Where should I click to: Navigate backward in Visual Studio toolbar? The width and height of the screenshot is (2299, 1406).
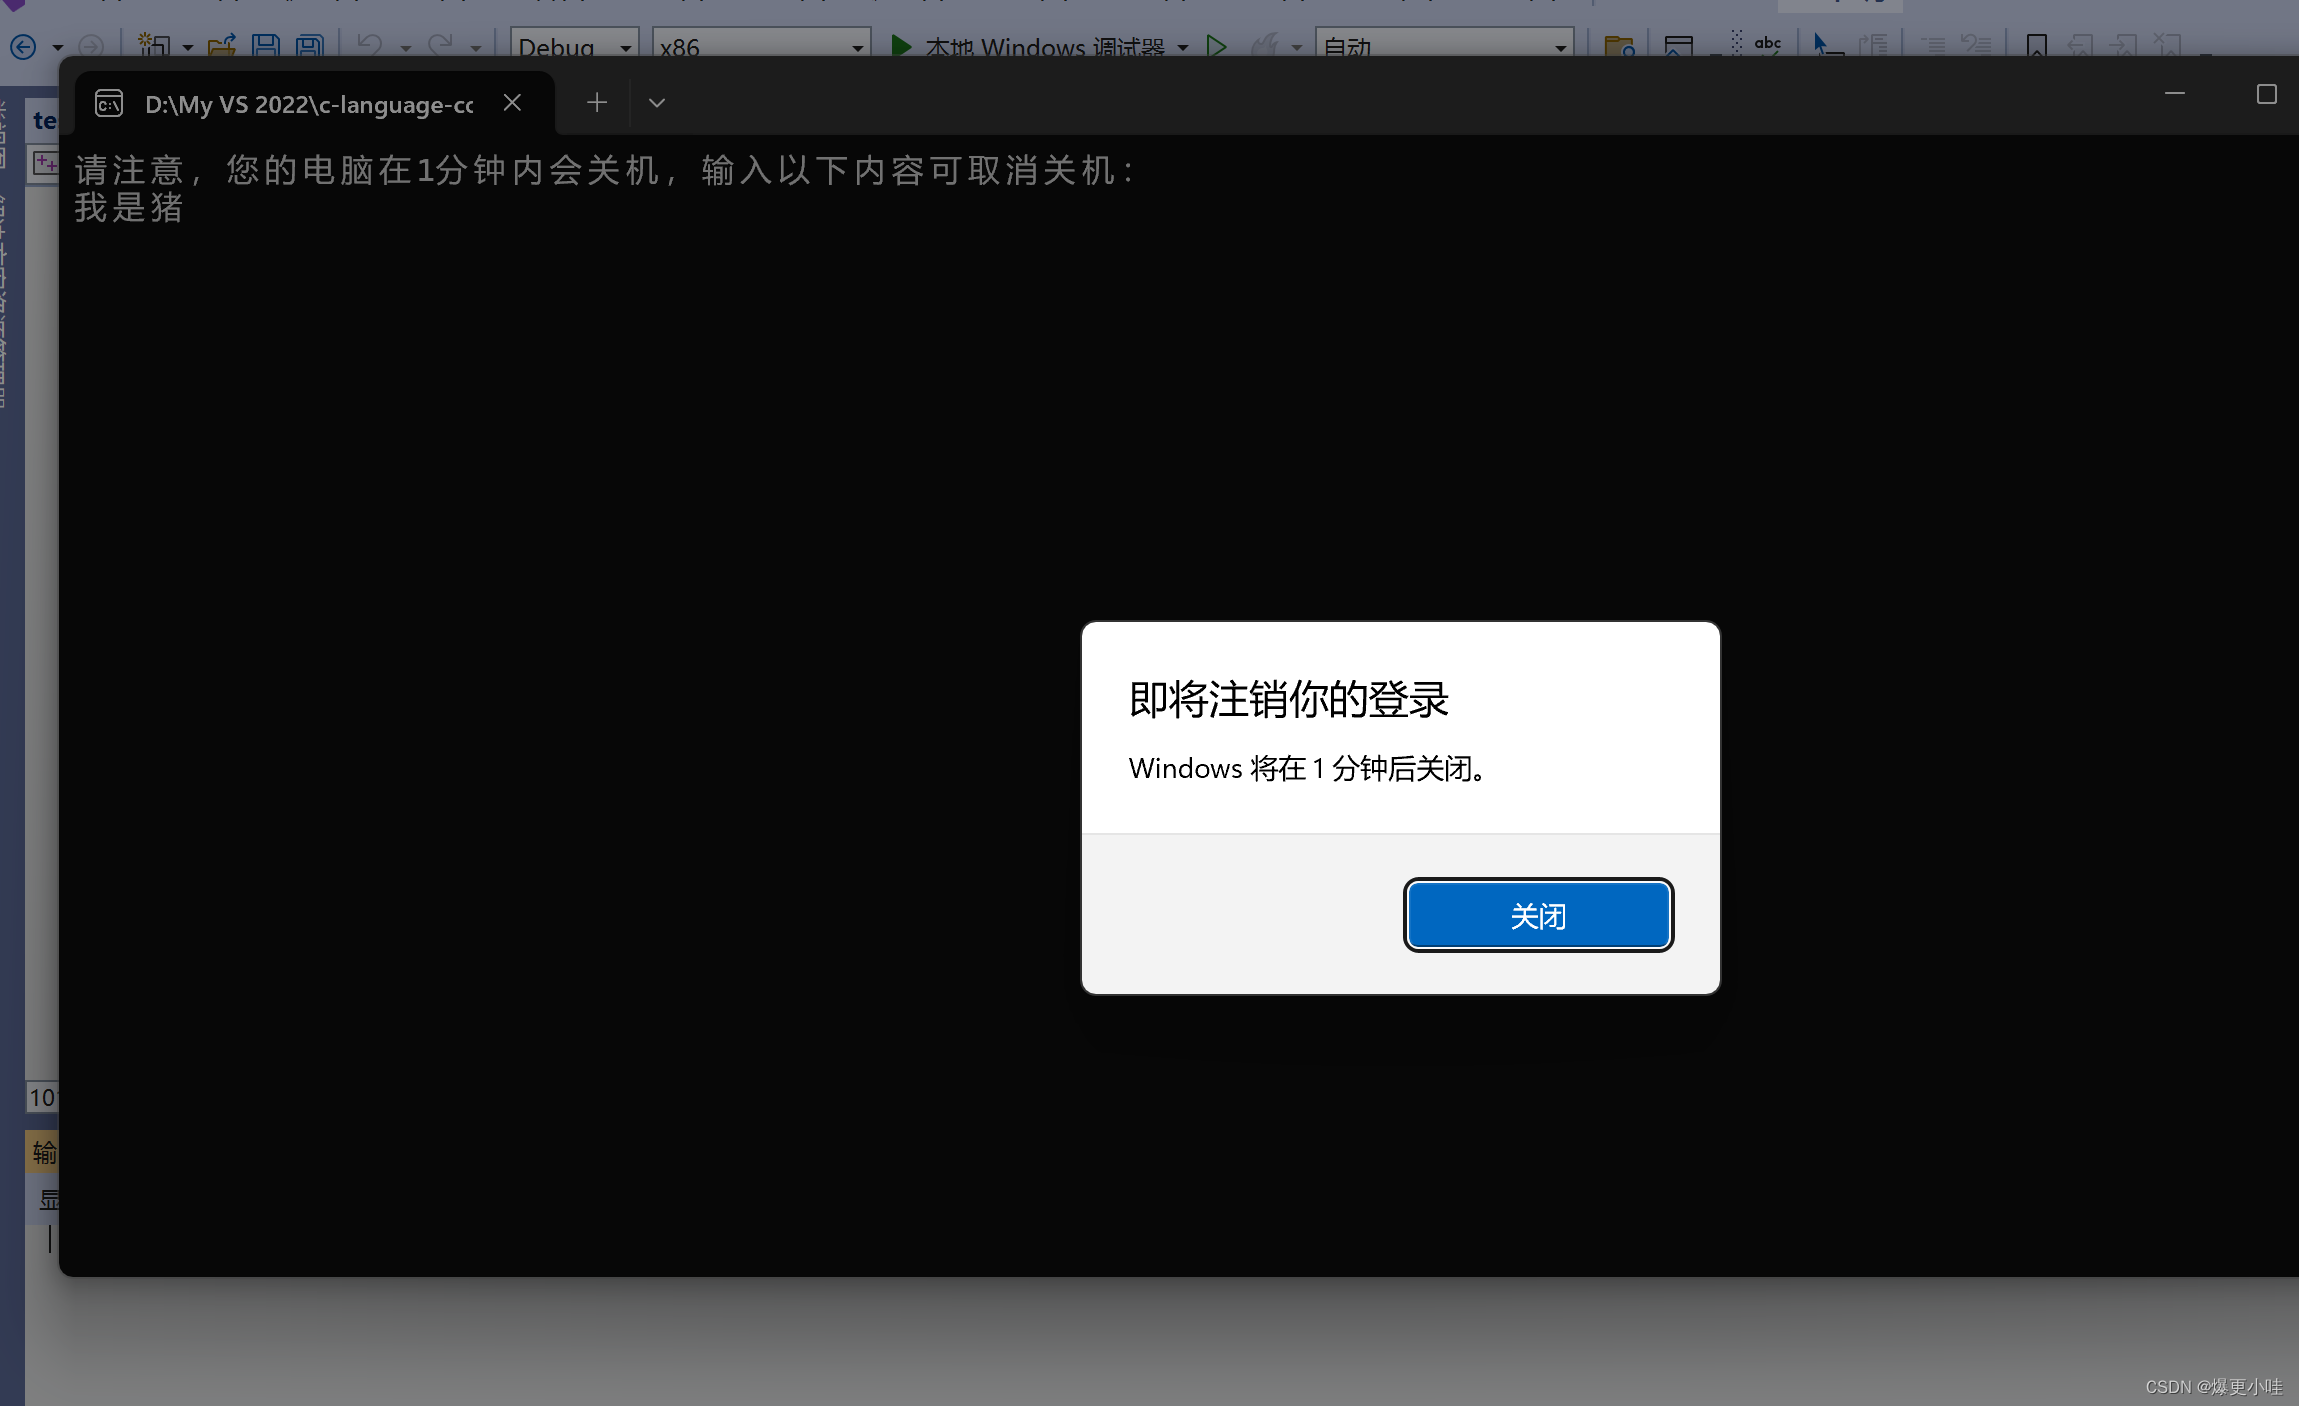tap(23, 46)
